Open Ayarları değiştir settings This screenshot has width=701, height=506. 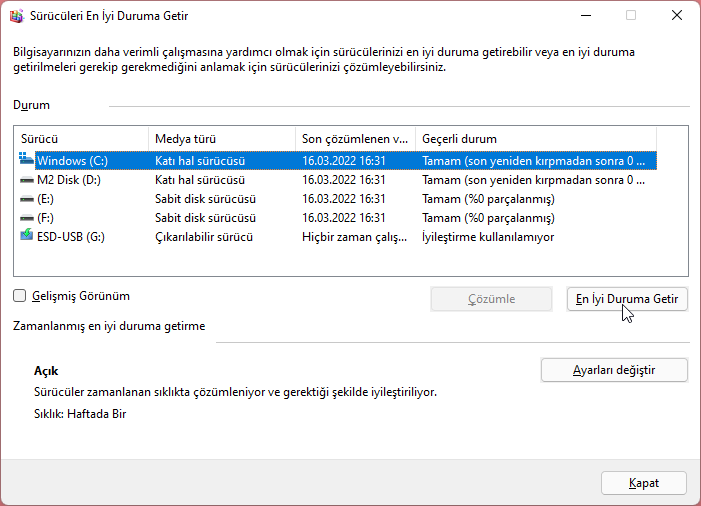[614, 370]
